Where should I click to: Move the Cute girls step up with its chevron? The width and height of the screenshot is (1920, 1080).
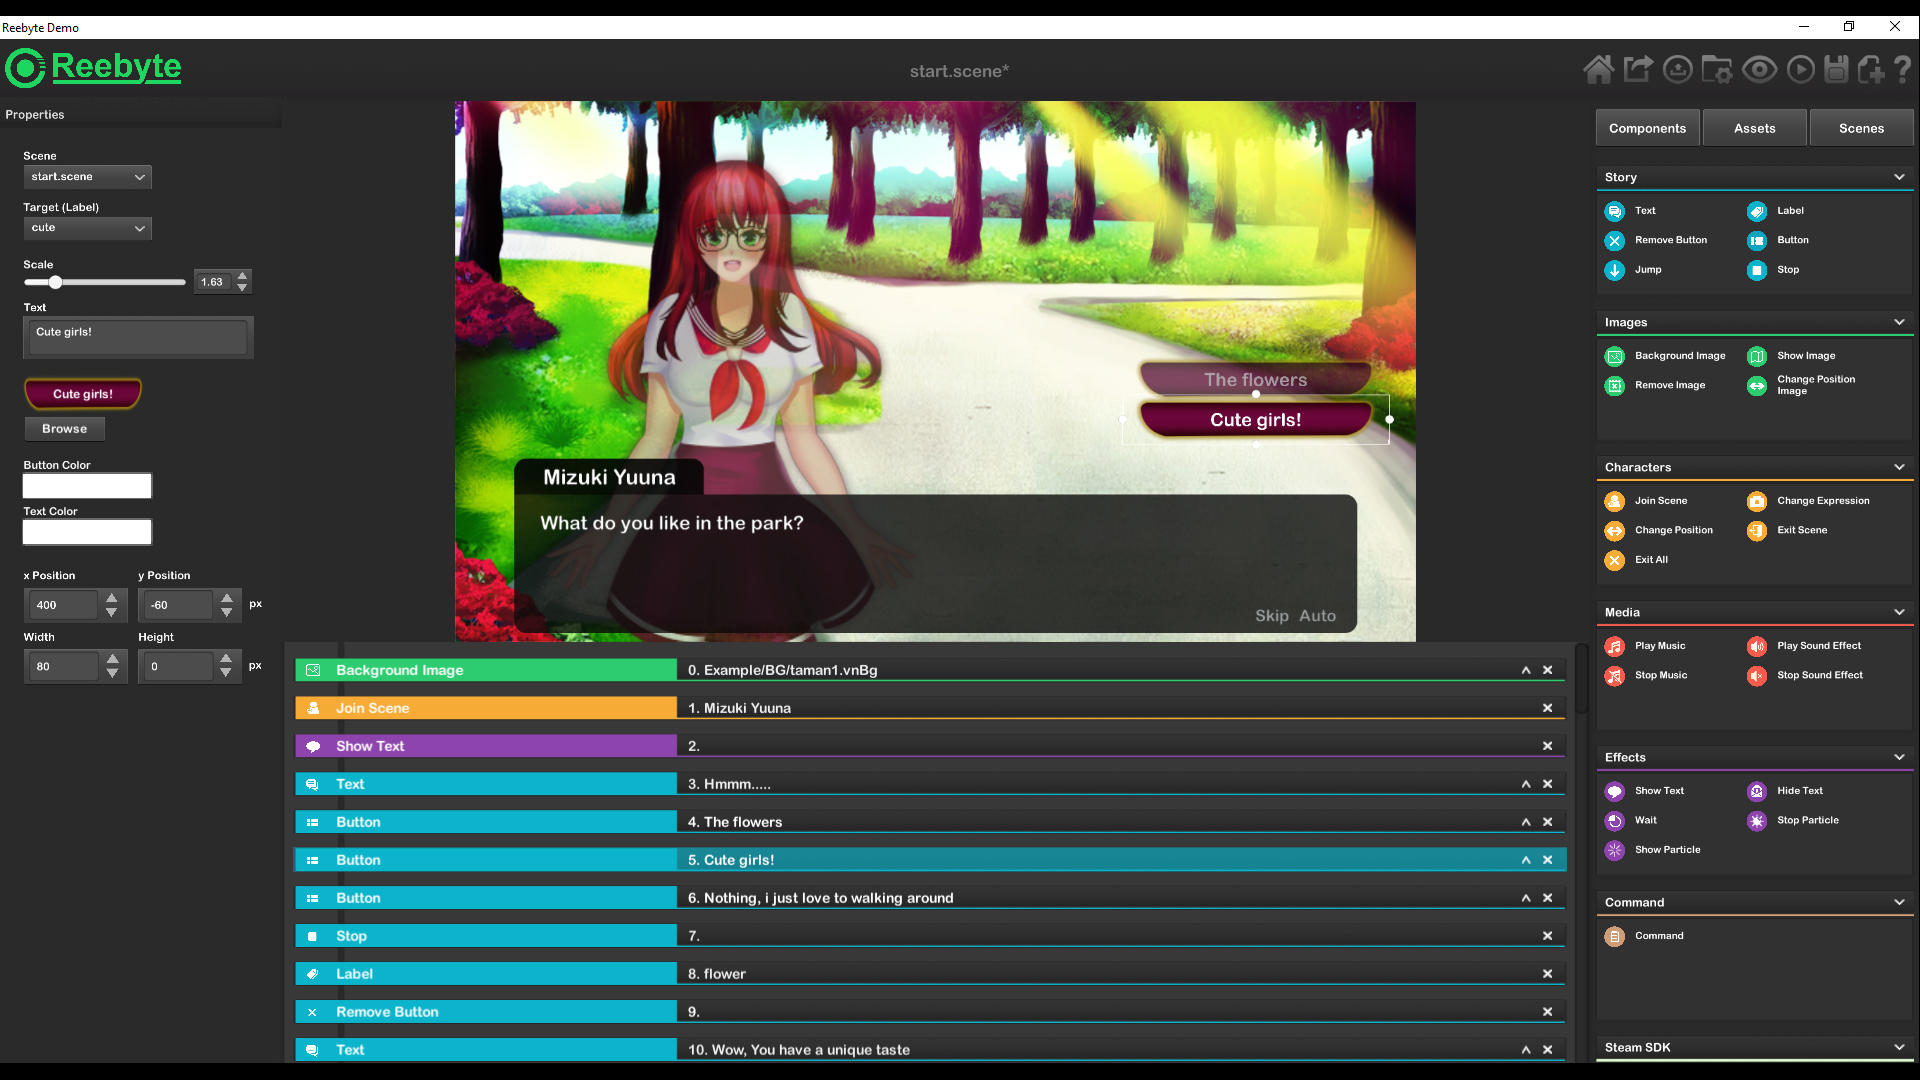(x=1525, y=859)
